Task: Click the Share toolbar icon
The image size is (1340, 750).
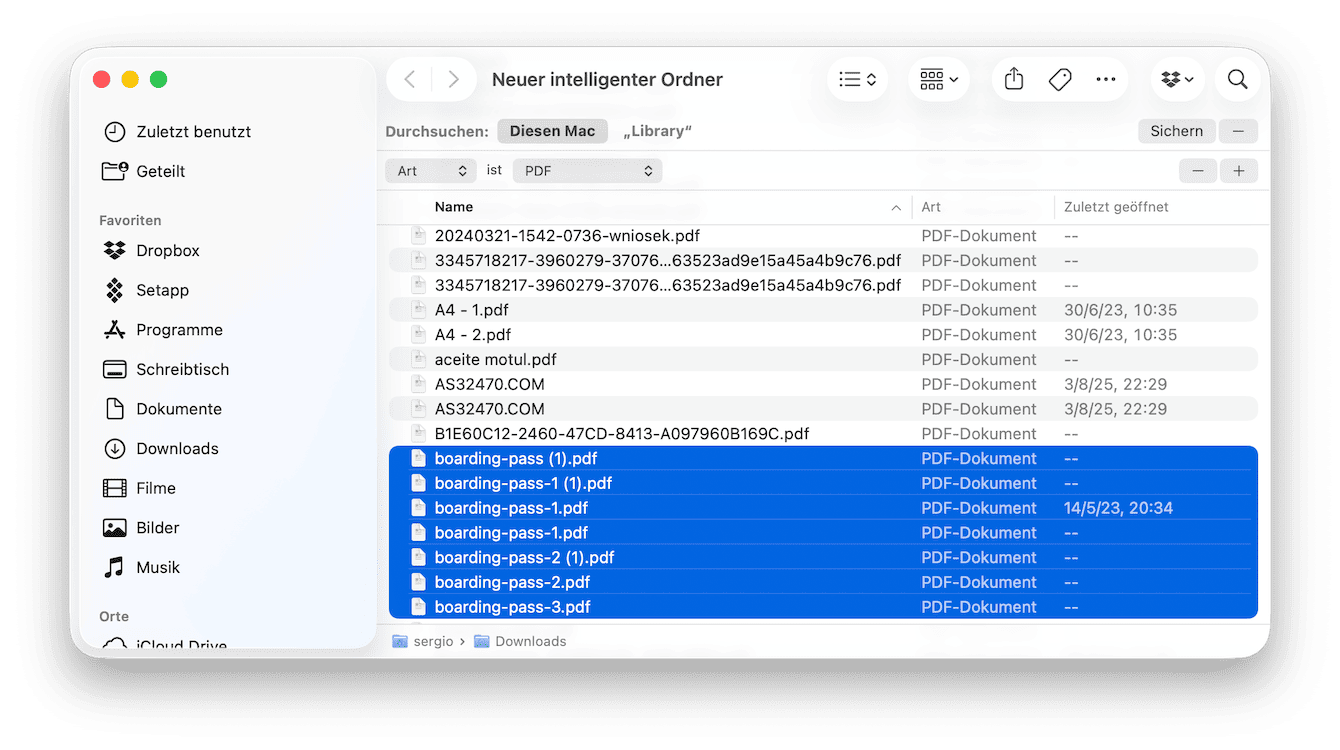Action: 1014,80
